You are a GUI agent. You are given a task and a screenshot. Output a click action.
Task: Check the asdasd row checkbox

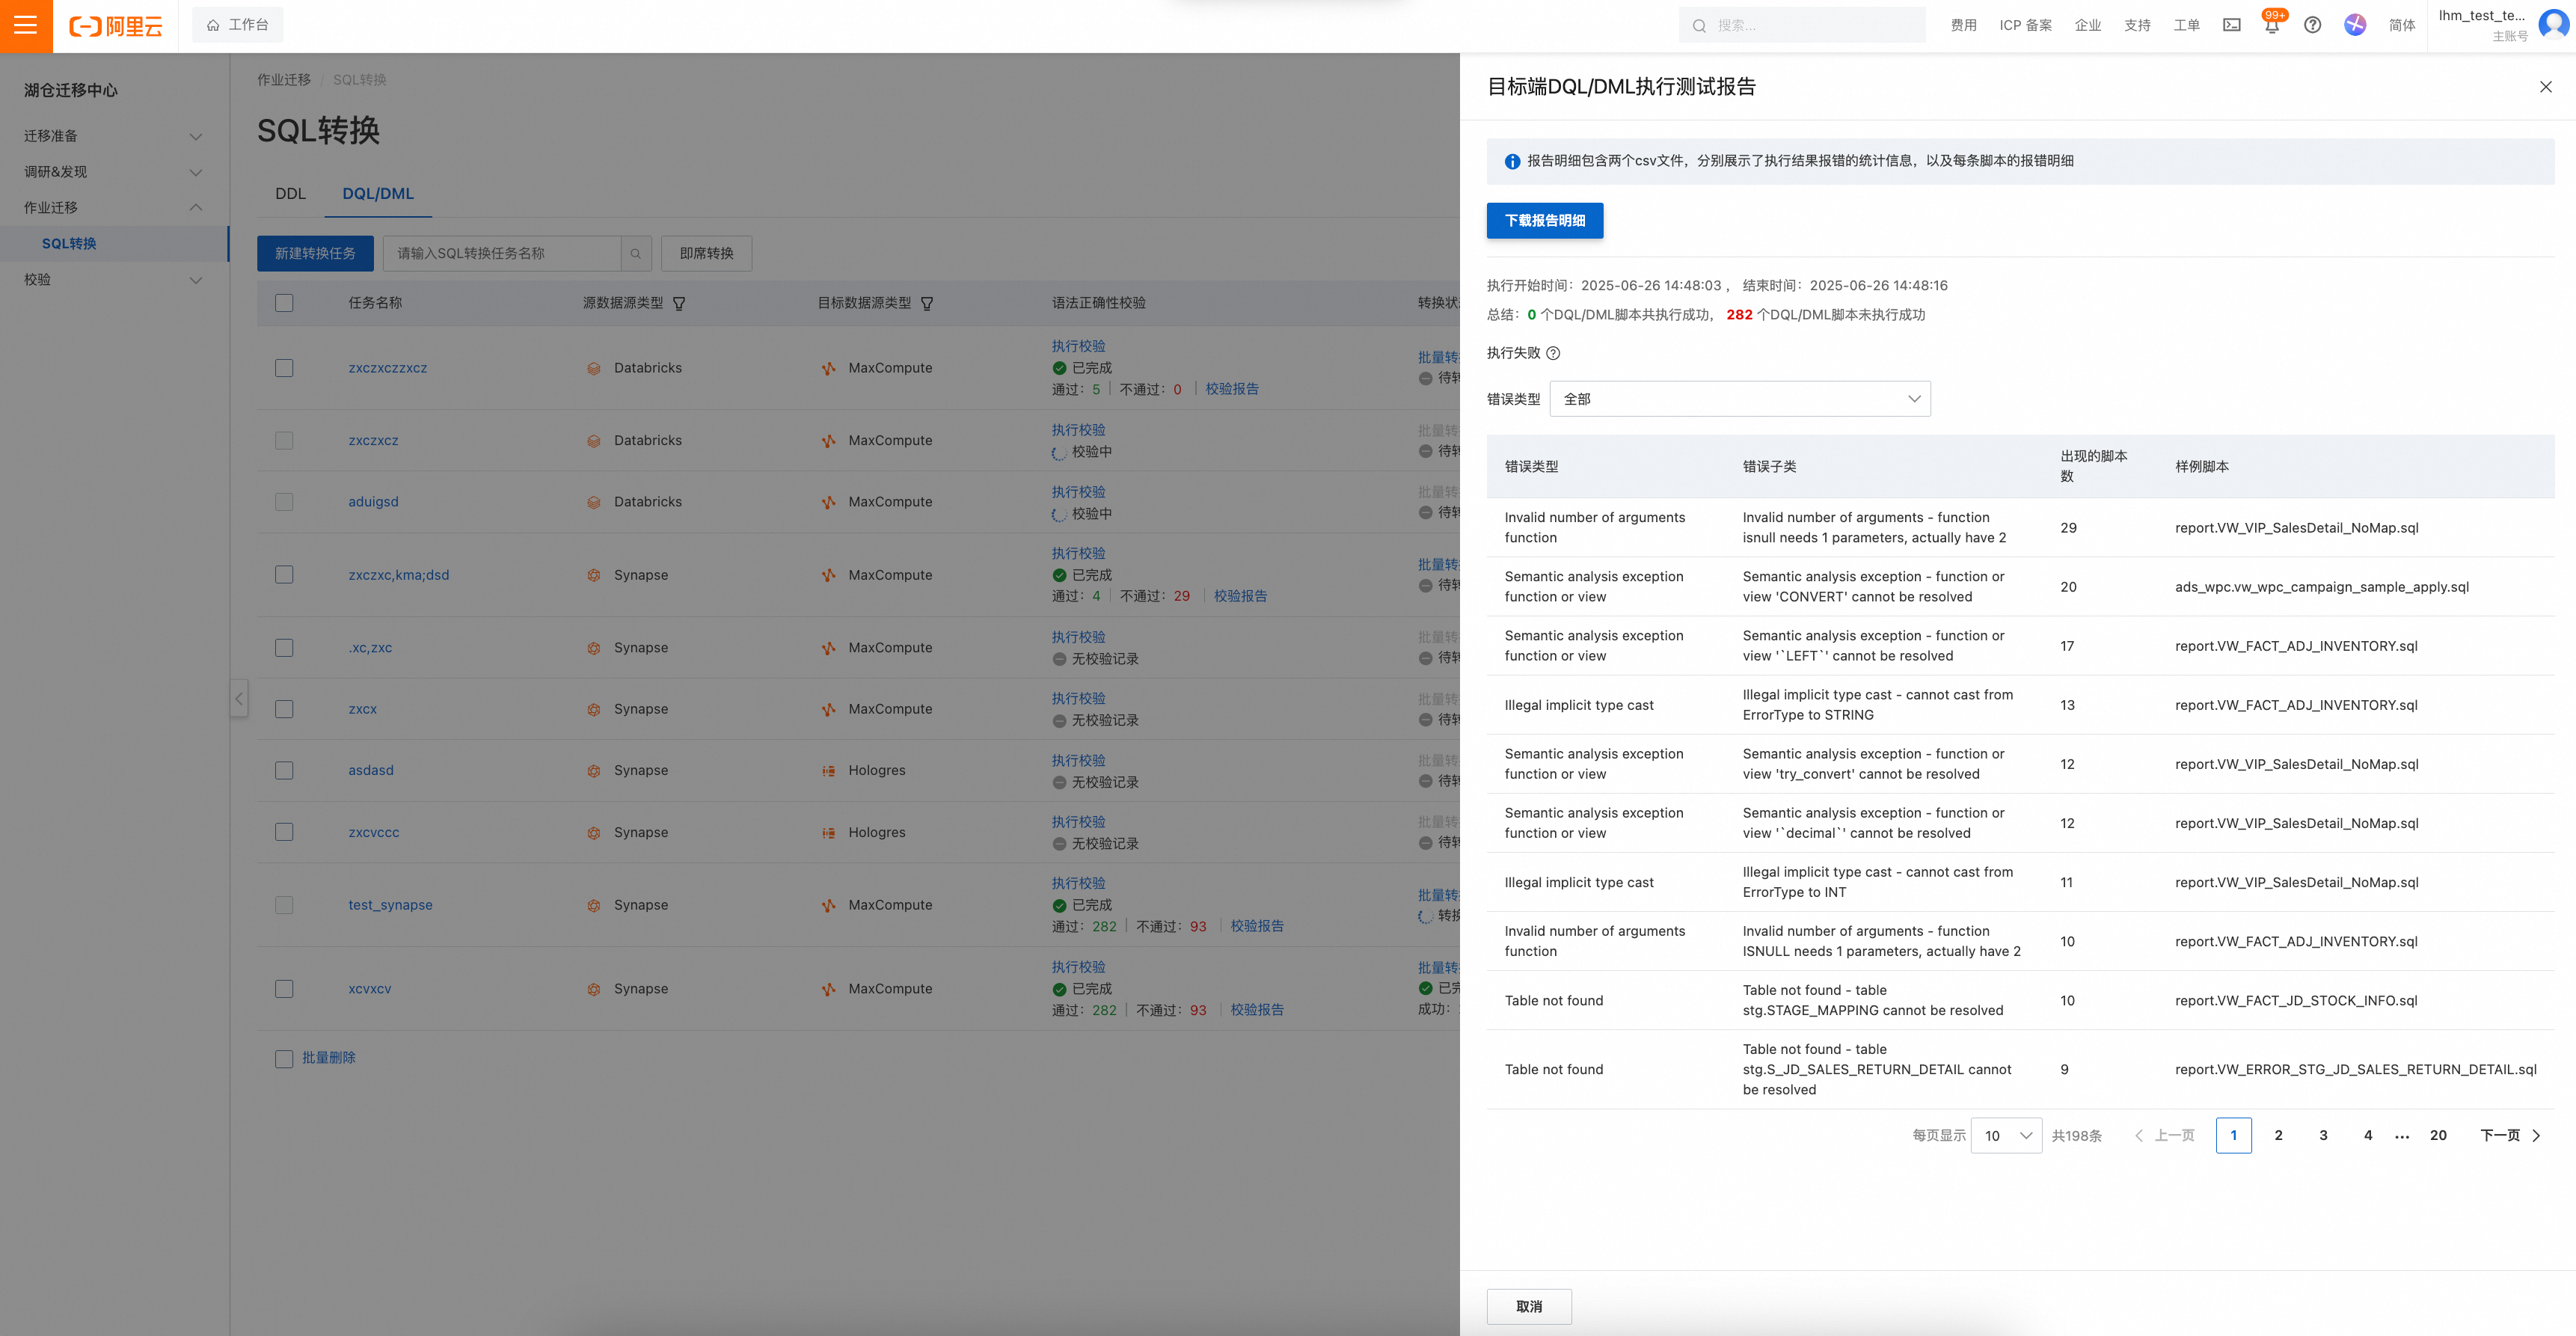285,771
